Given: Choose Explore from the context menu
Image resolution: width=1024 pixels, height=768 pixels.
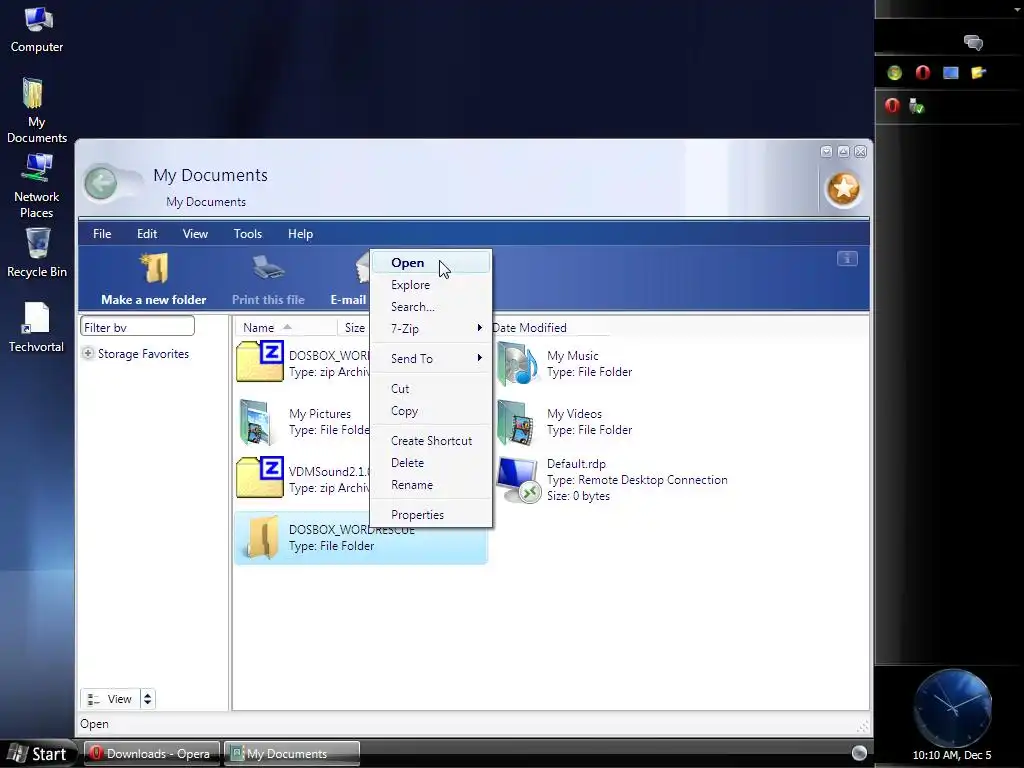Looking at the screenshot, I should pyautogui.click(x=431, y=285).
